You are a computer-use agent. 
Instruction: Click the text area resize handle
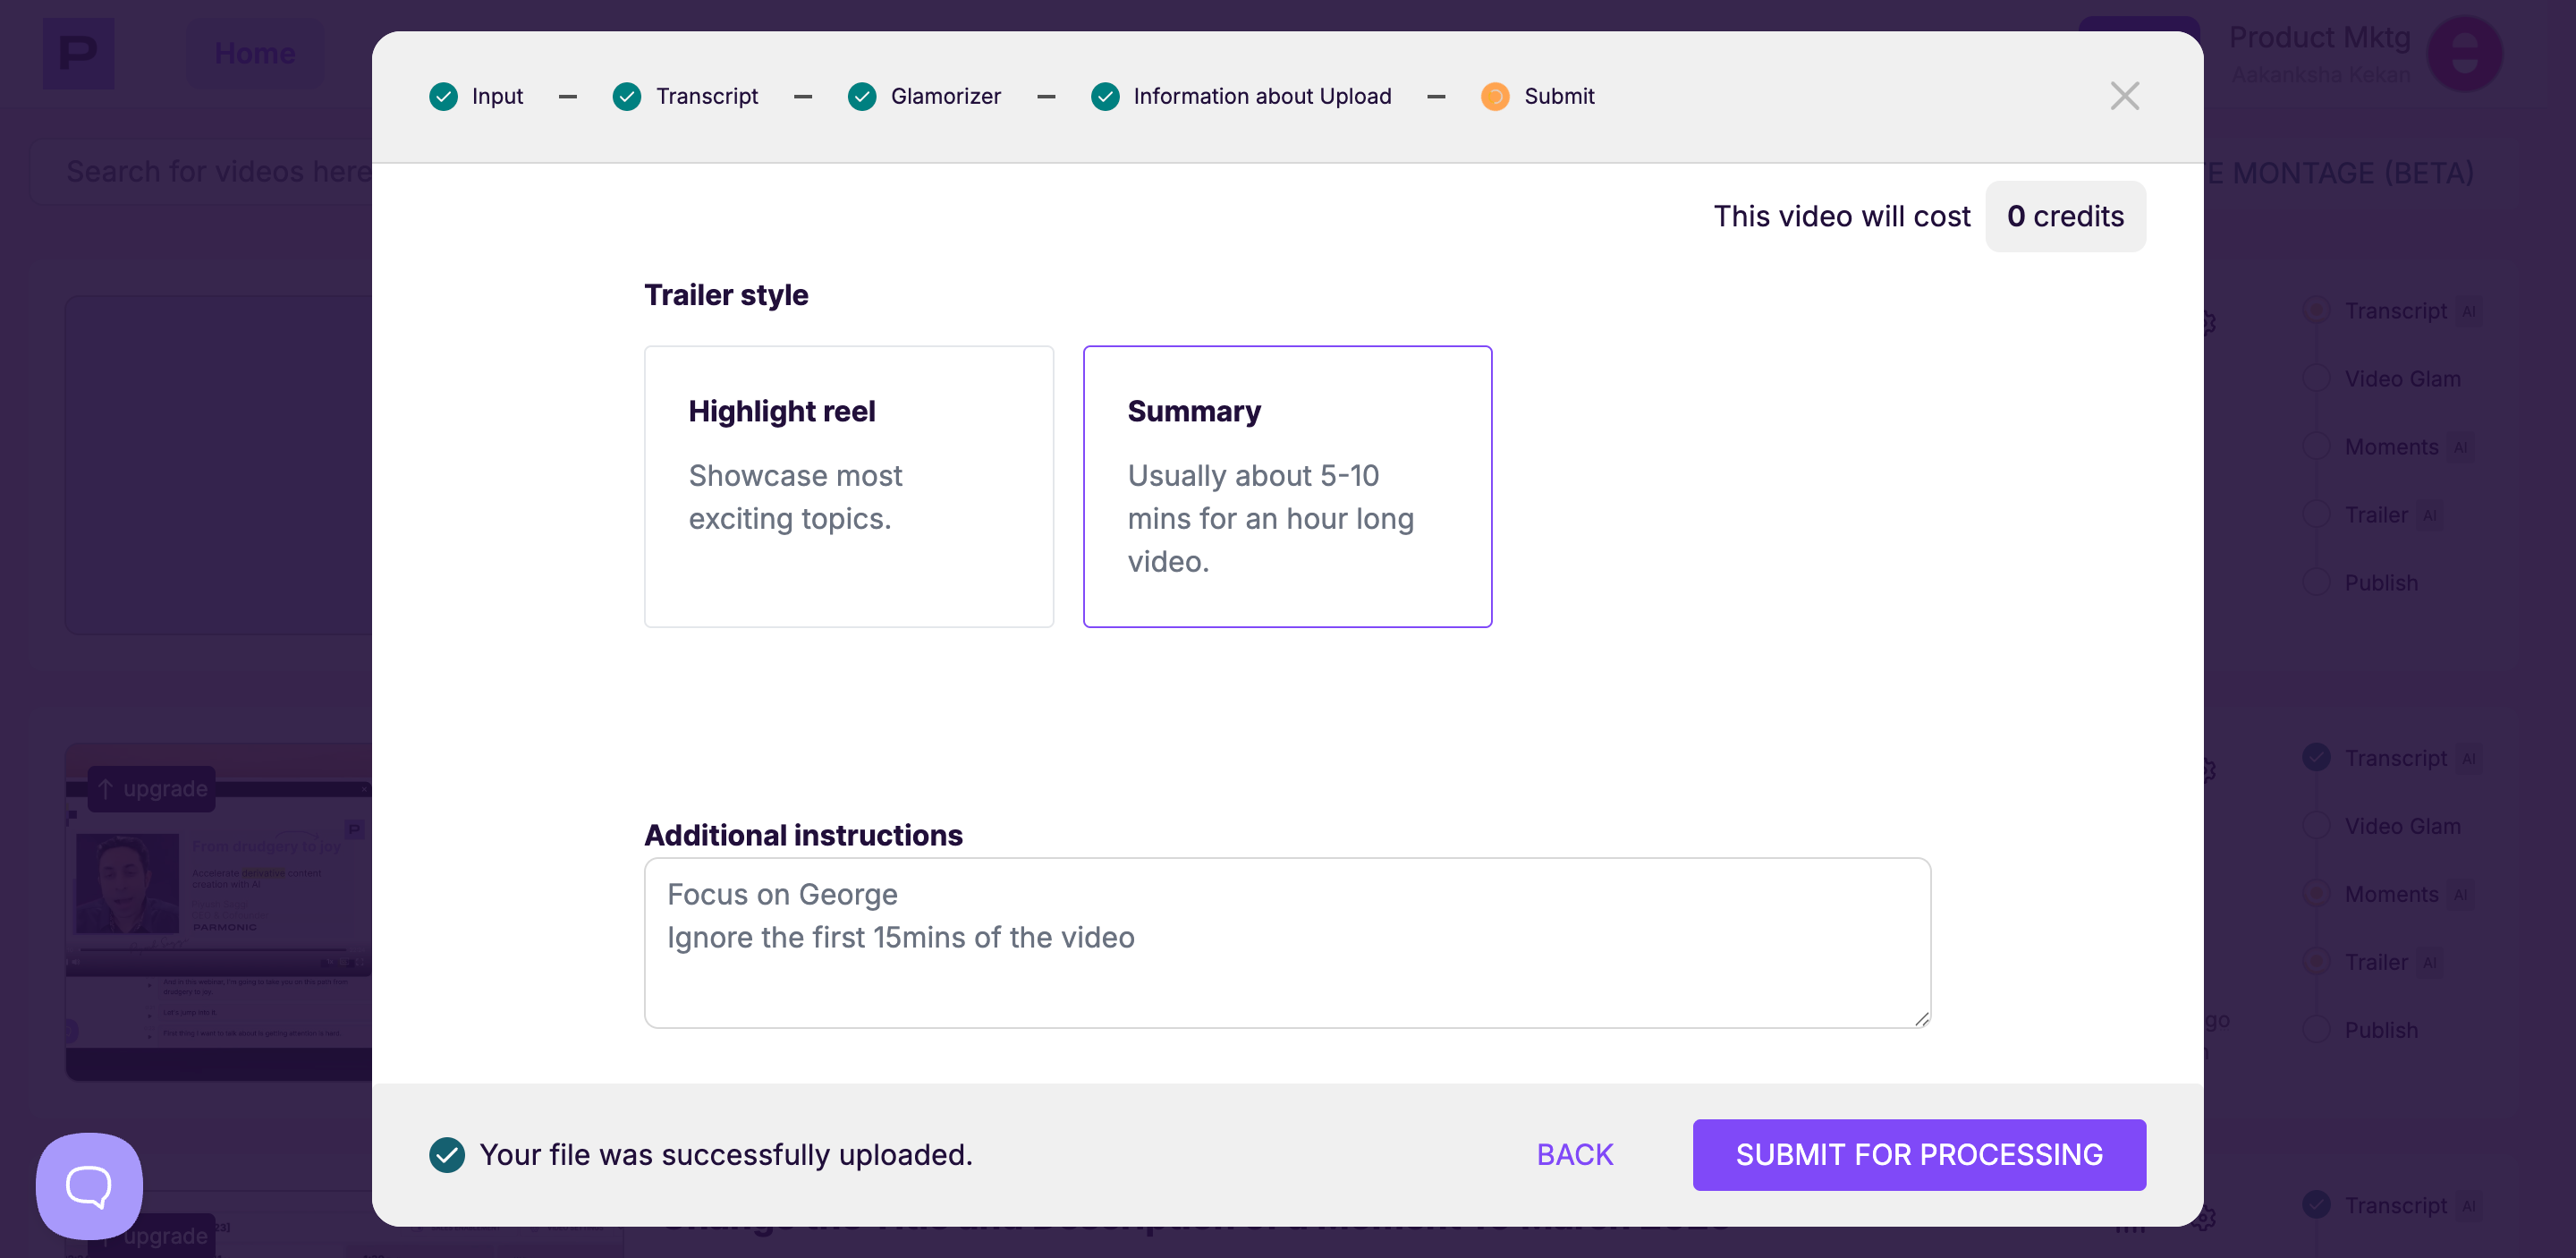(x=1921, y=1019)
